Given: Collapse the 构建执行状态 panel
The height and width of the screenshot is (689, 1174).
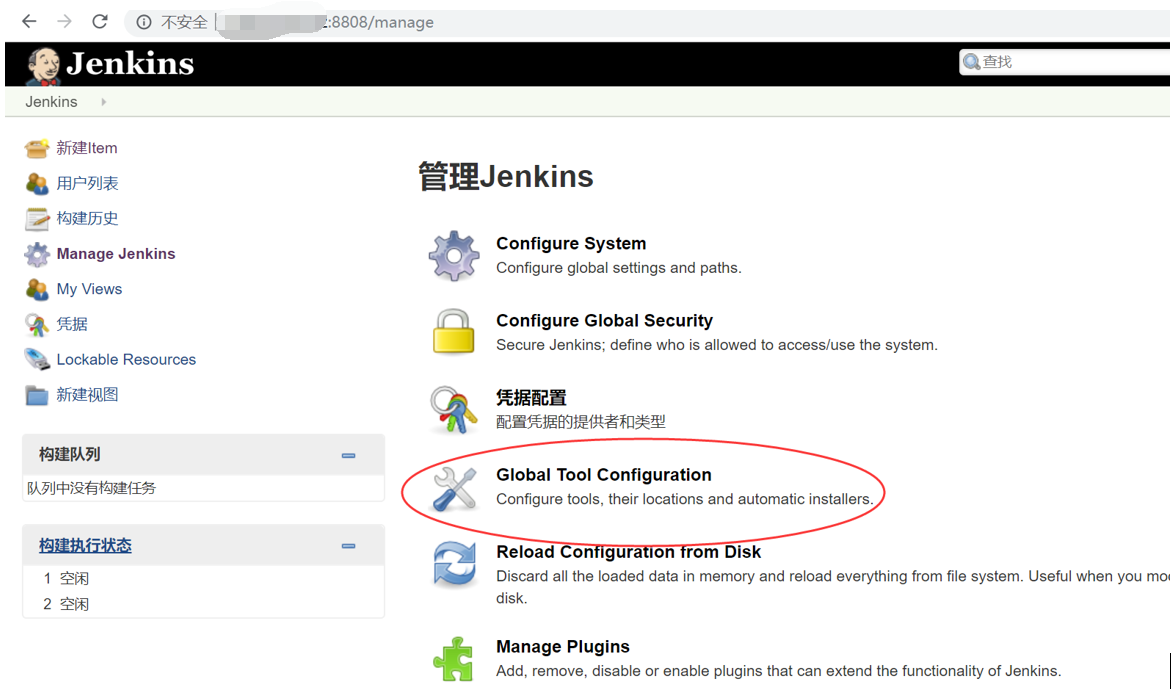Looking at the screenshot, I should pos(348,546).
